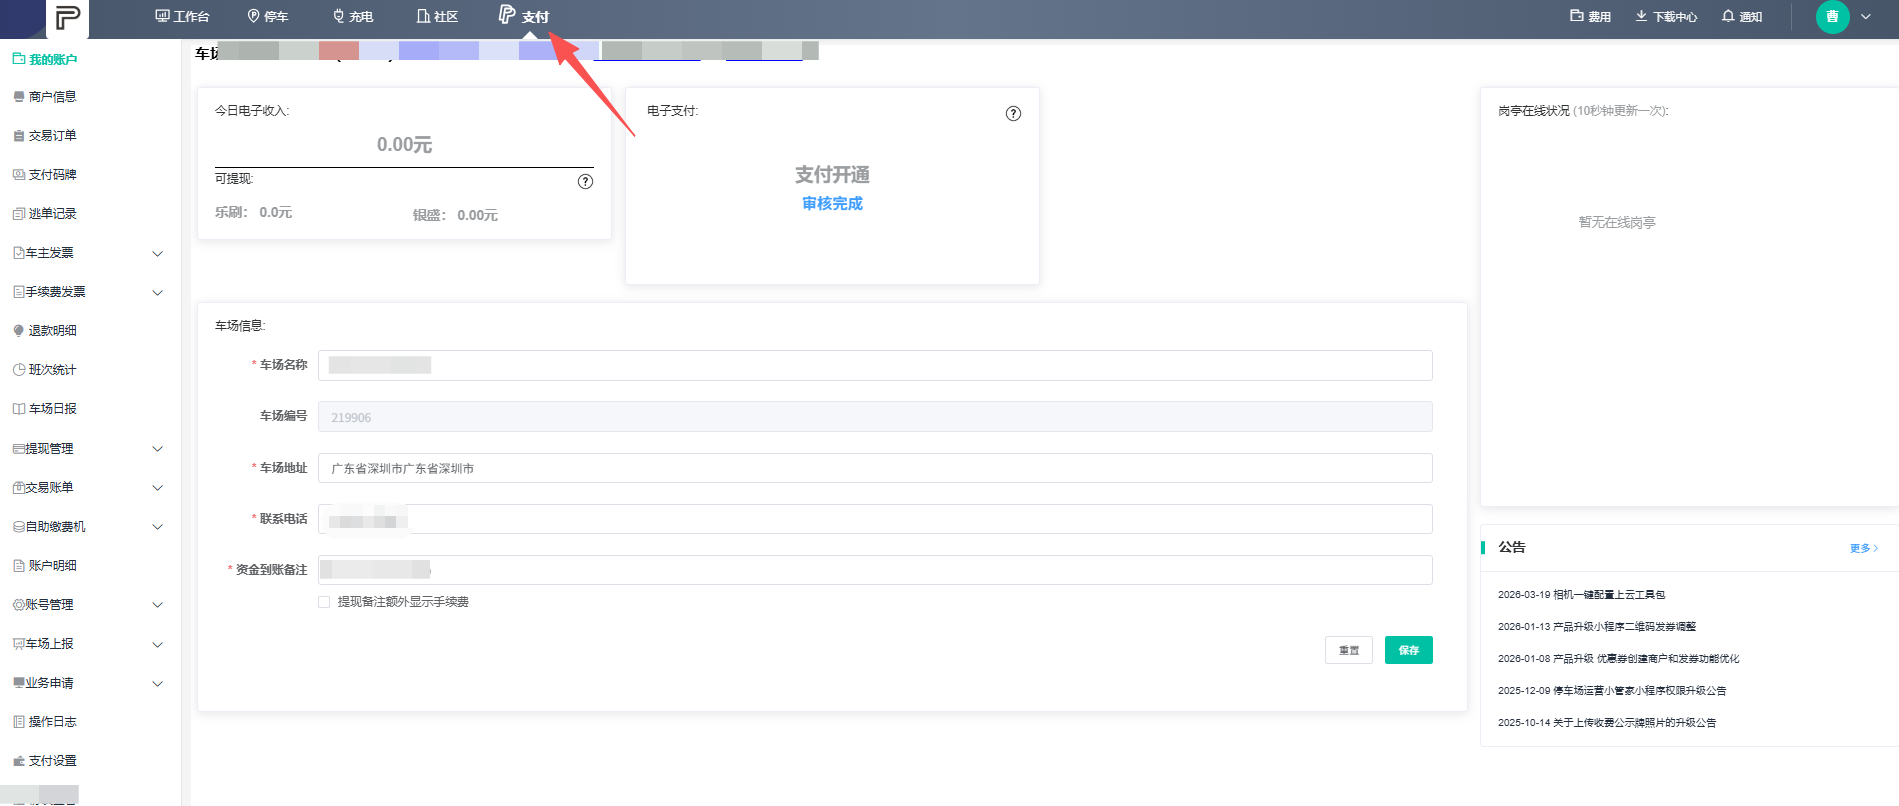Tick 提现备注额外显示手续费 checkbox
The image size is (1899, 806).
(x=324, y=602)
